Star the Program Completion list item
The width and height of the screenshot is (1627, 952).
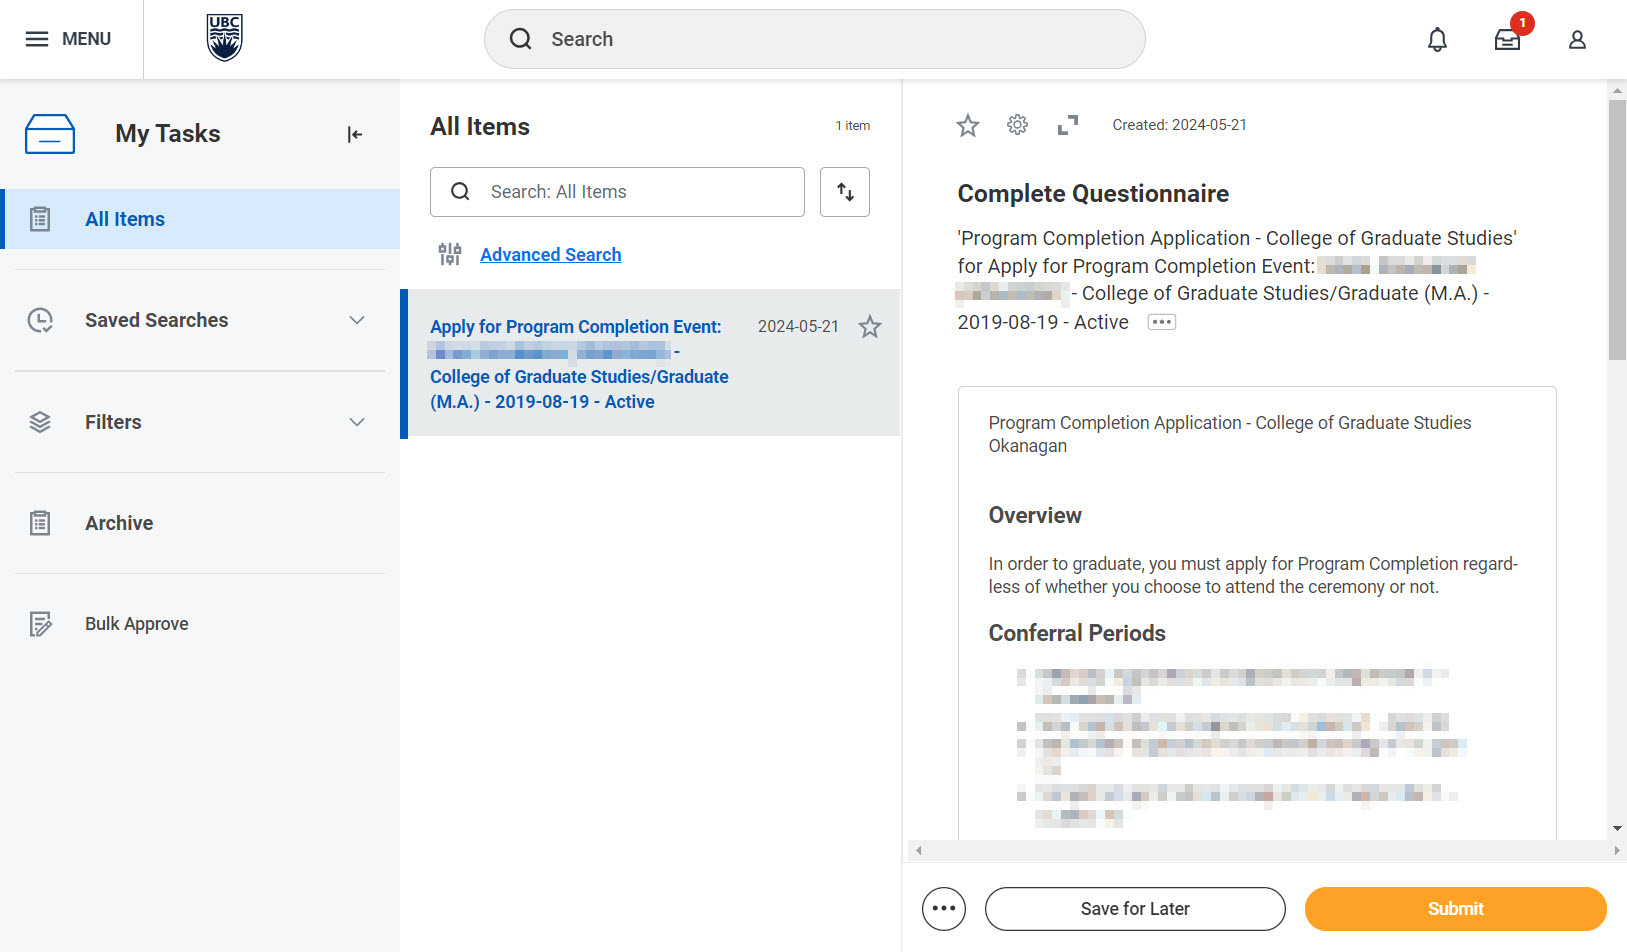[x=870, y=327]
